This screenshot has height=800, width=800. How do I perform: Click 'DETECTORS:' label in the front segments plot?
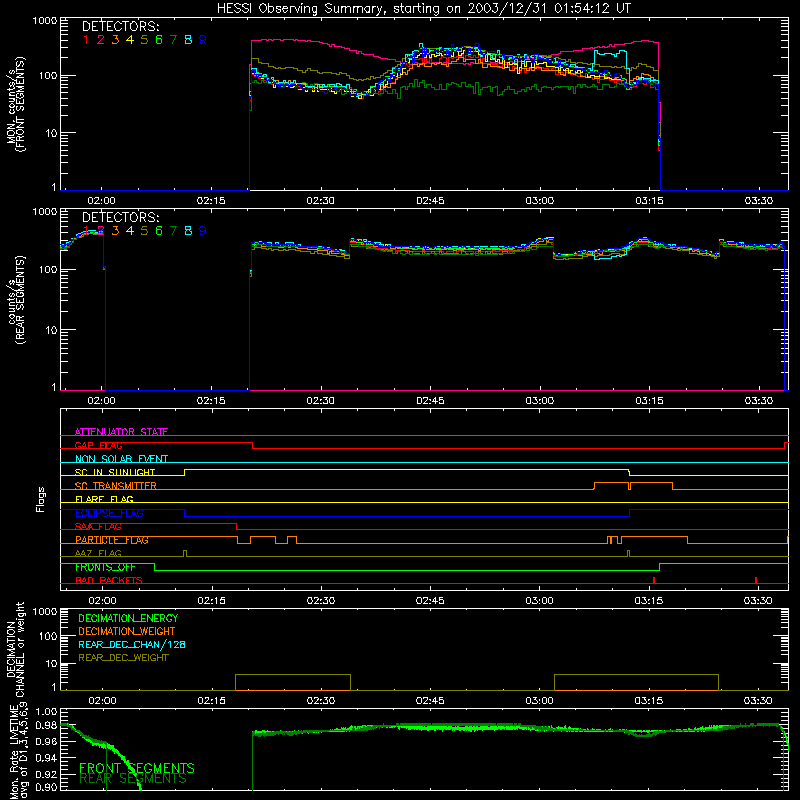pyautogui.click(x=120, y=27)
